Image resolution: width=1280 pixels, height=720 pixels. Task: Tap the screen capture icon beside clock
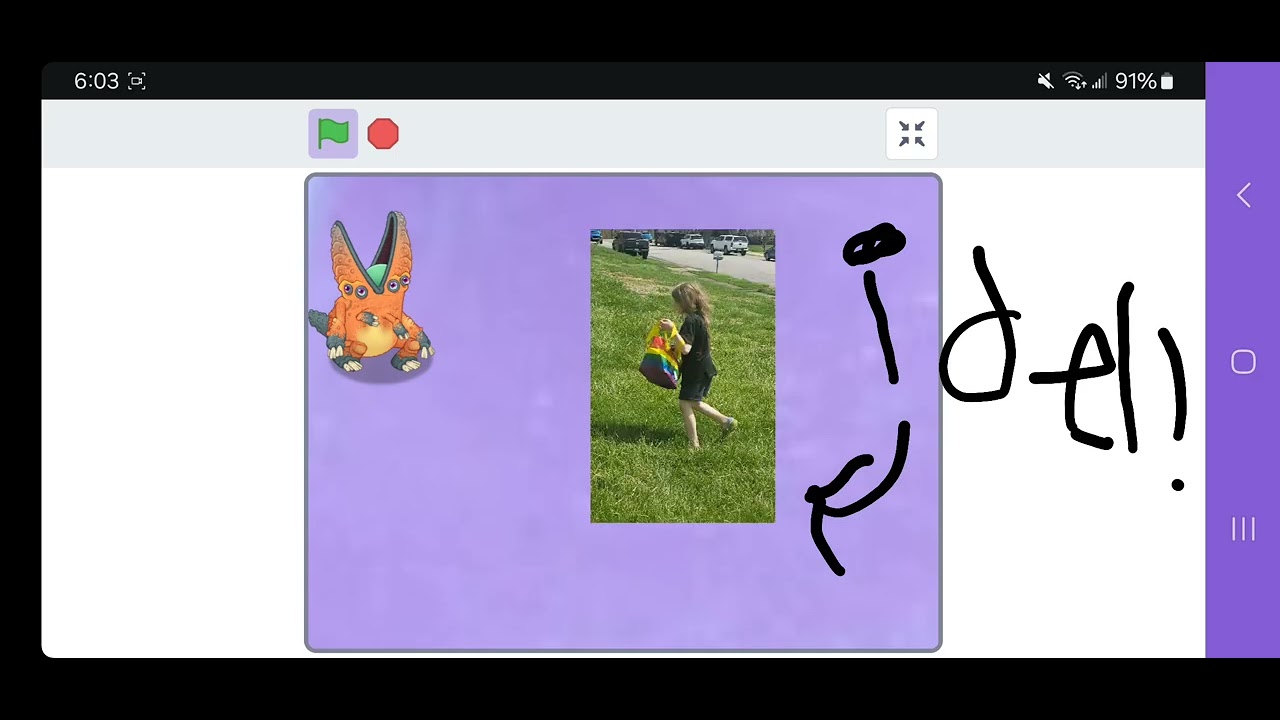click(x=137, y=81)
